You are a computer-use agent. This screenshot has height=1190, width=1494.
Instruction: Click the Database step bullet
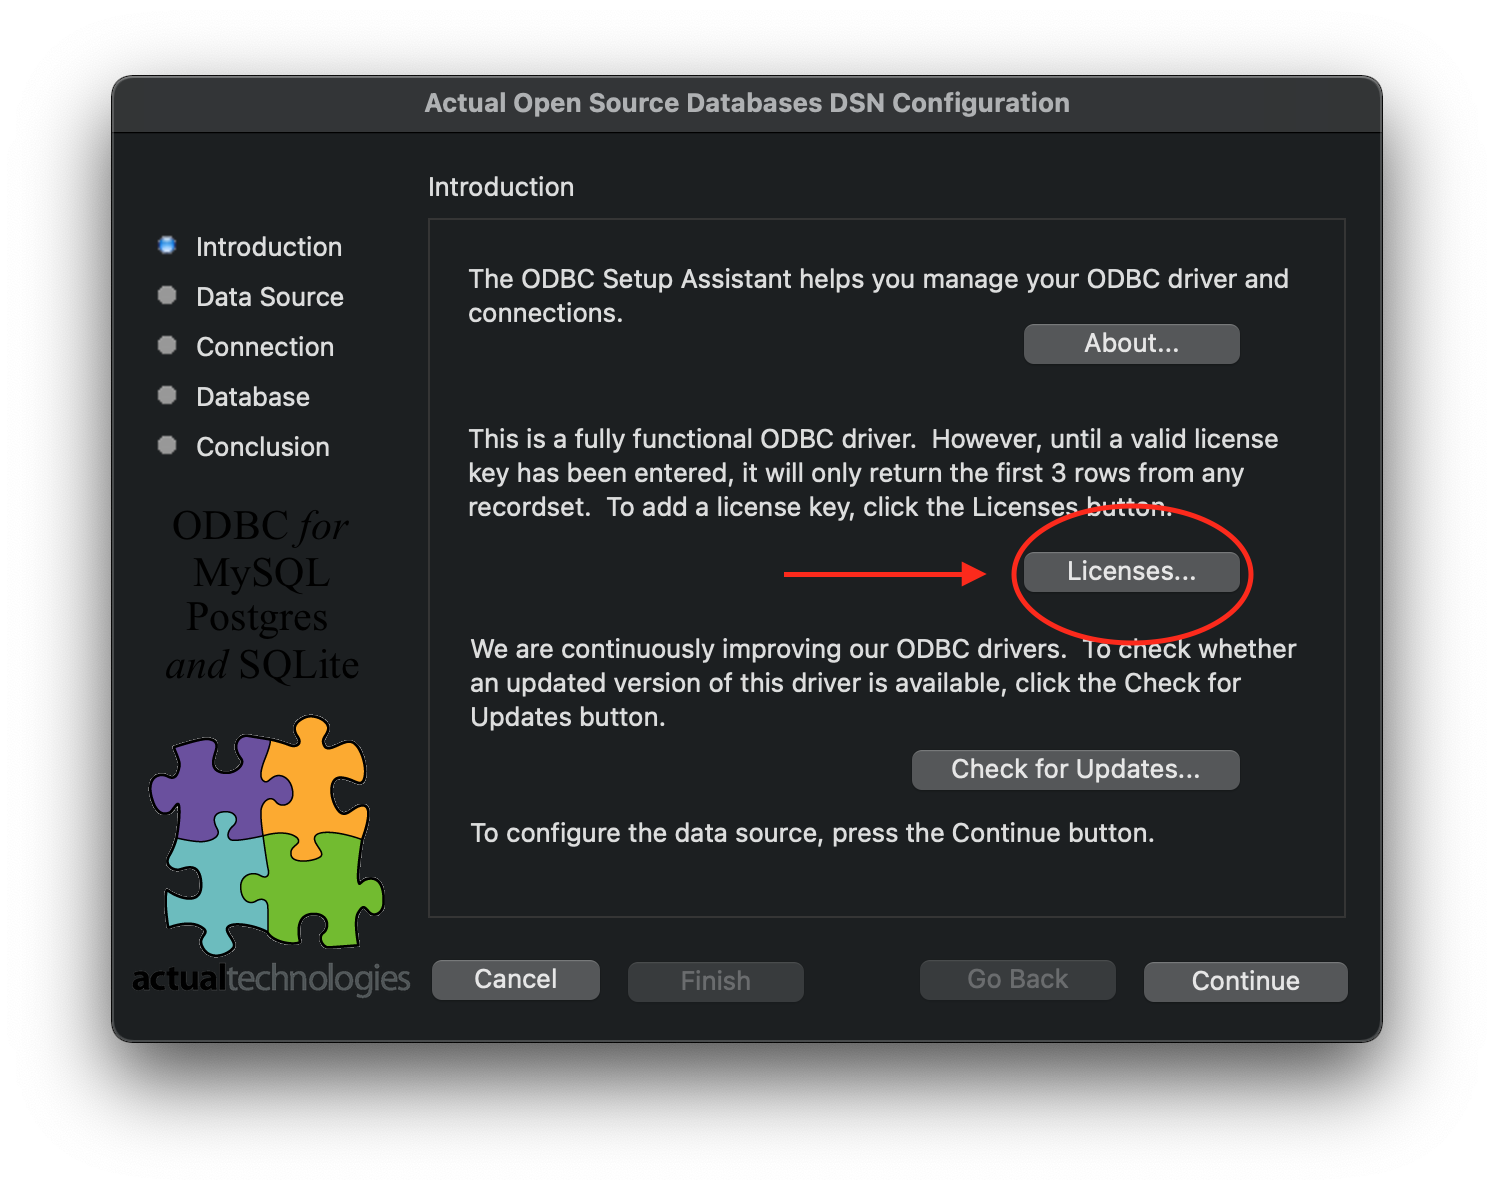(x=167, y=395)
